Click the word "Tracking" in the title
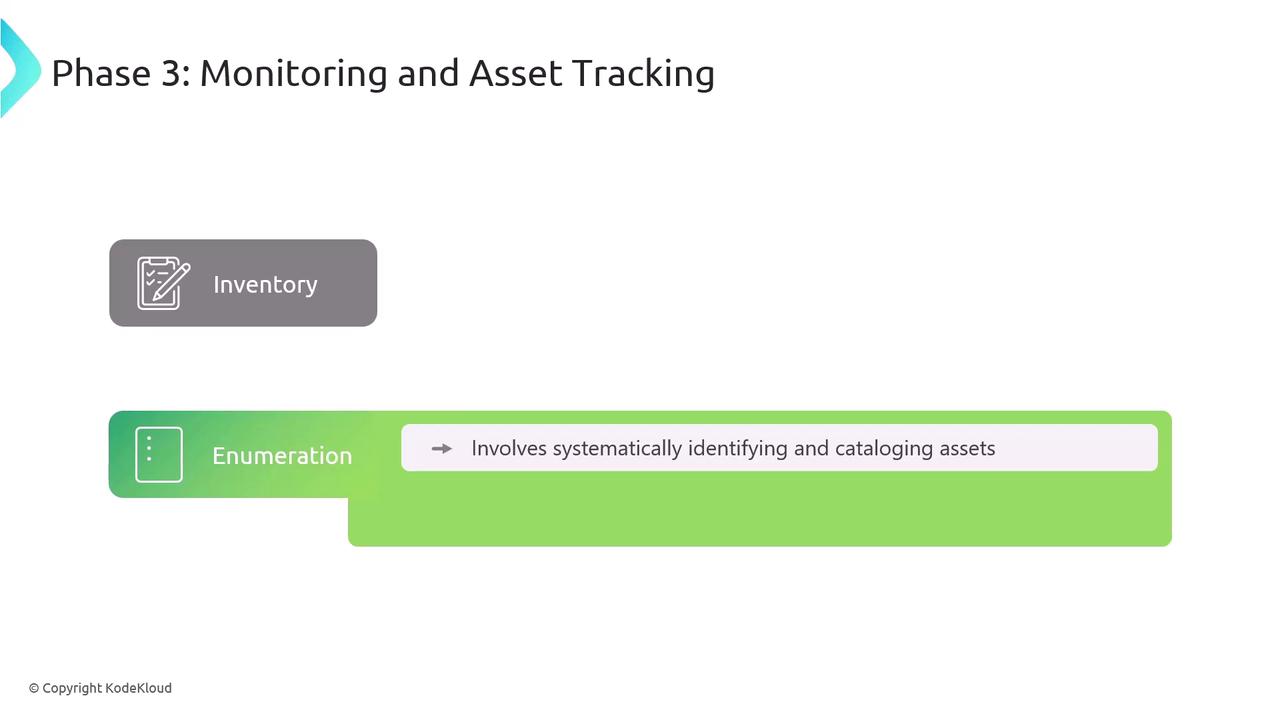This screenshot has width=1280, height=720. tap(643, 73)
